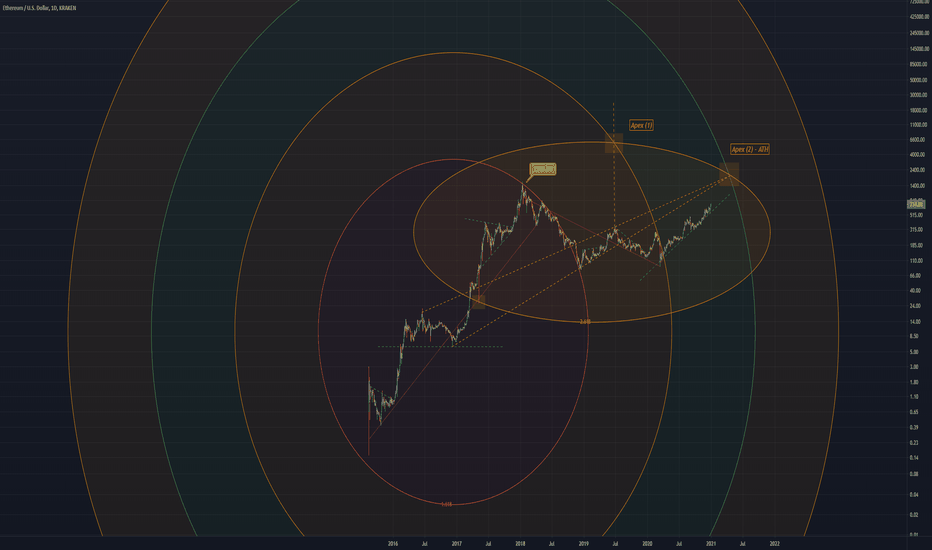Click the 30000.00 price axis label
This screenshot has height=550, width=932.
pyautogui.click(x=918, y=95)
